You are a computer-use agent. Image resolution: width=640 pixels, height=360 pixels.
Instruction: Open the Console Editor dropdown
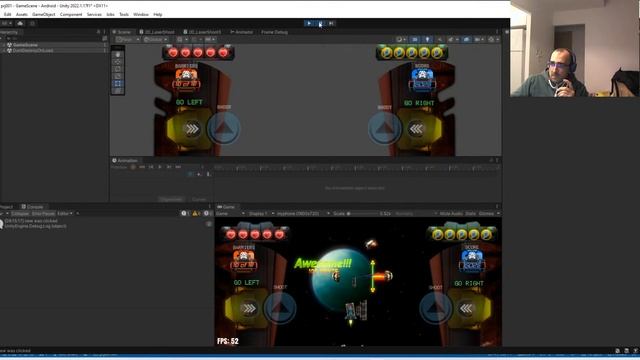(x=65, y=213)
